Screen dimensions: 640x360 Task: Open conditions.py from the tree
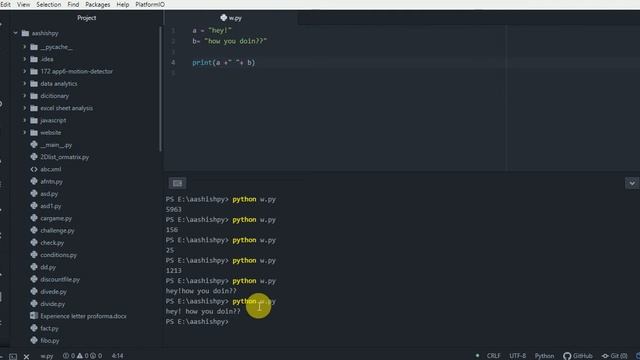tap(58, 255)
